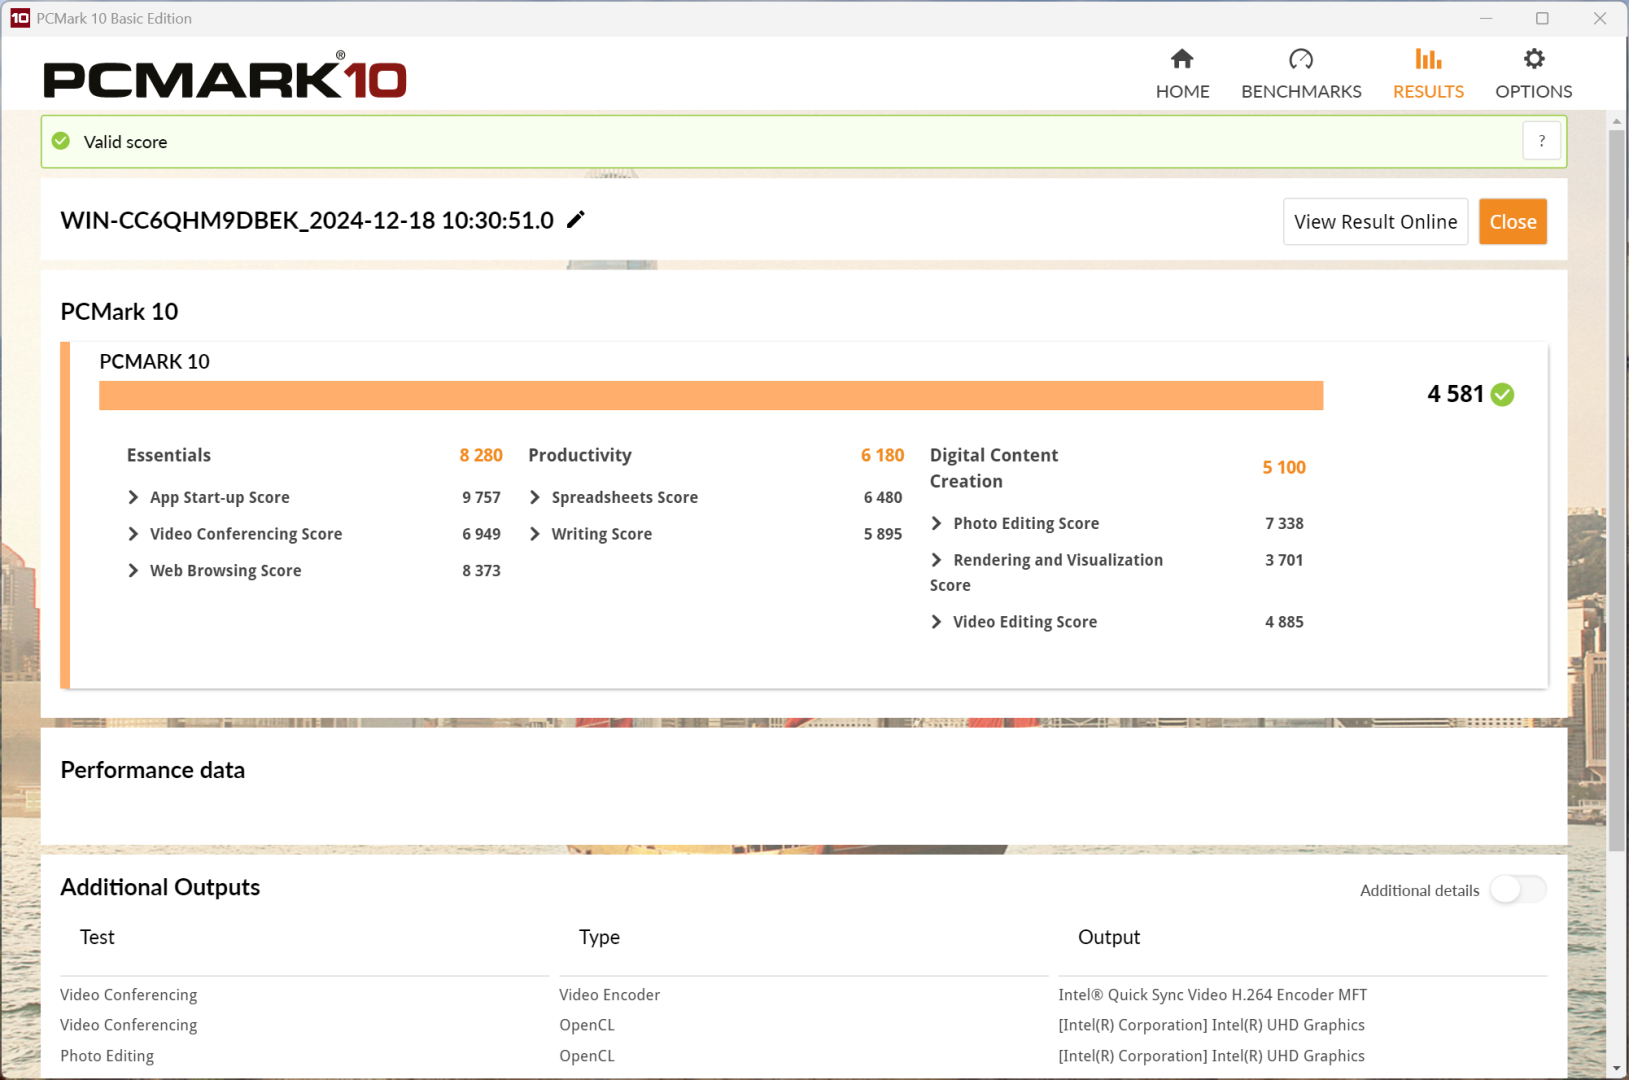
Task: Click the Spreadsheets value 6 480
Action: (883, 497)
